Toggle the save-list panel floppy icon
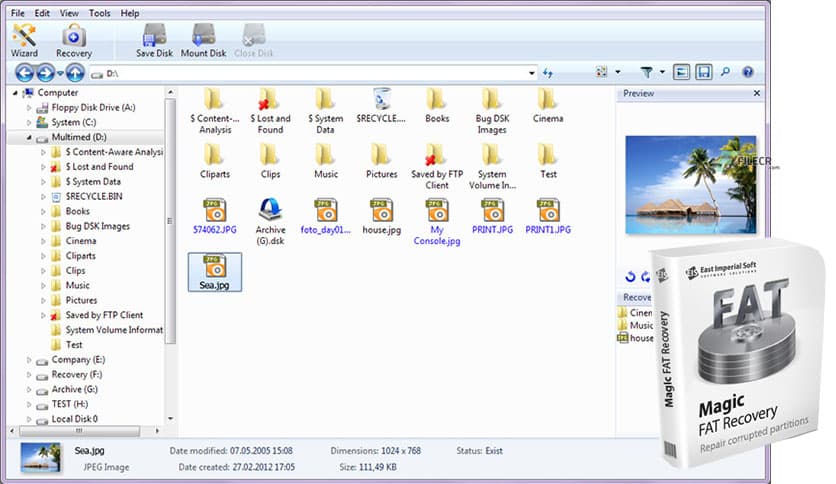Screen dimensions: 836x484 pos(704,73)
